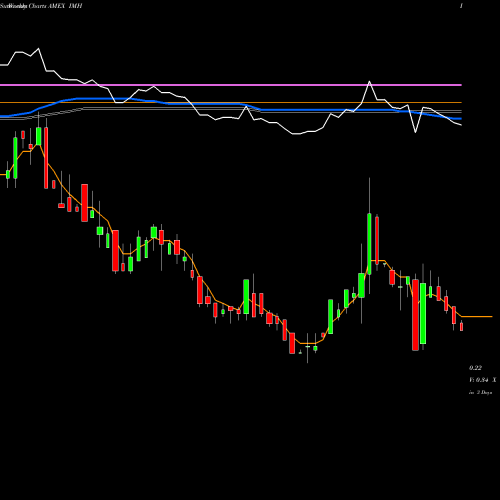500x500 pixels.
Task: Click the '0.22' price value
Action: [475, 368]
